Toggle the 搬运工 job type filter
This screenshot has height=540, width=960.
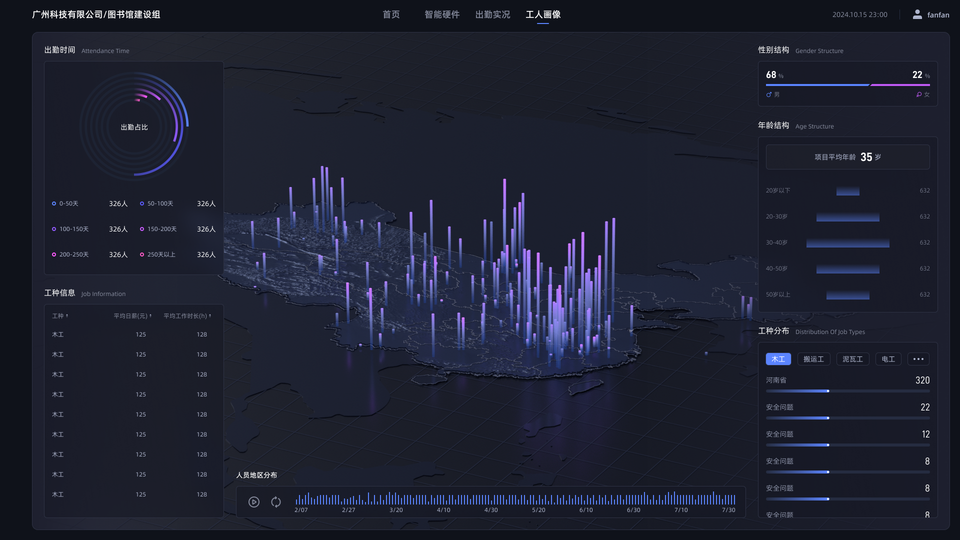click(x=814, y=359)
